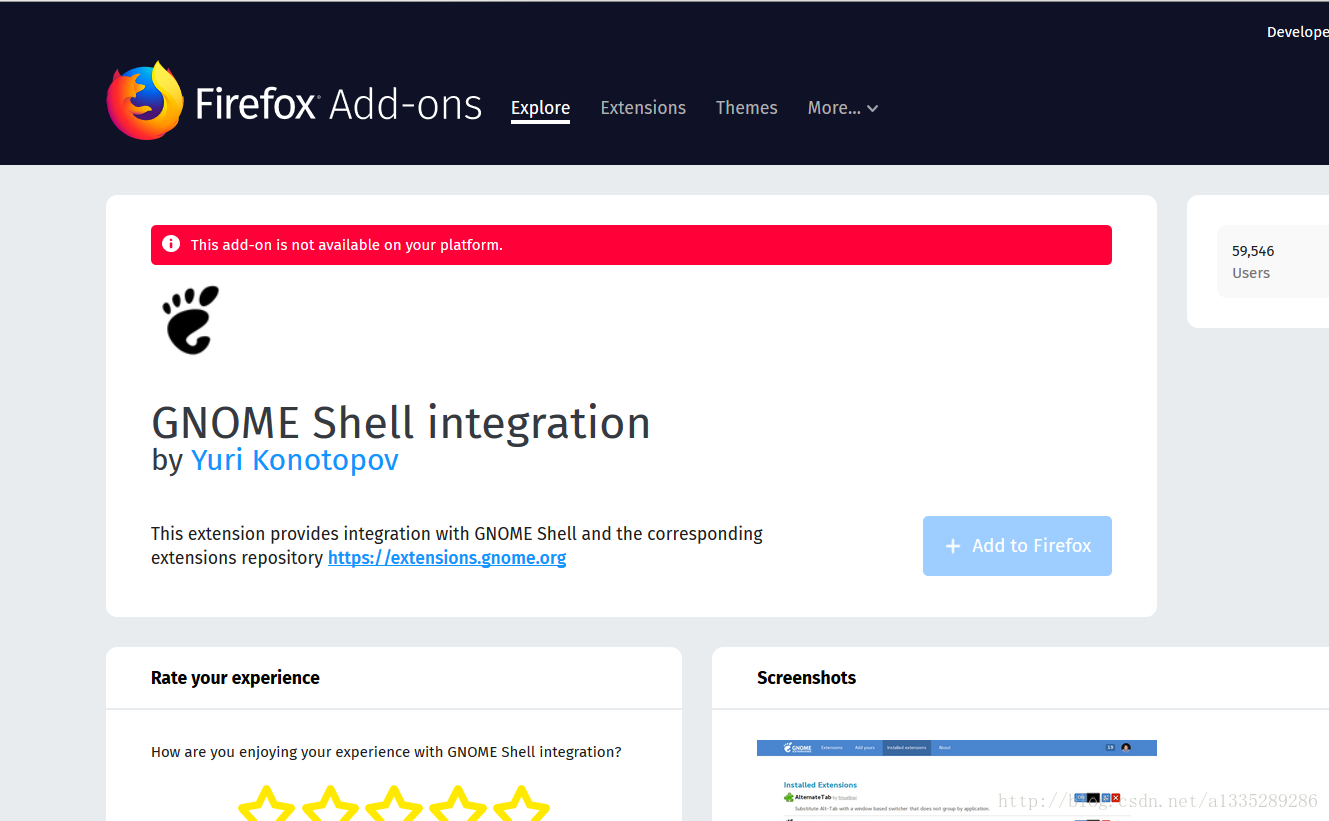Click the Users label in stats card
The width and height of the screenshot is (1329, 821).
(1251, 273)
